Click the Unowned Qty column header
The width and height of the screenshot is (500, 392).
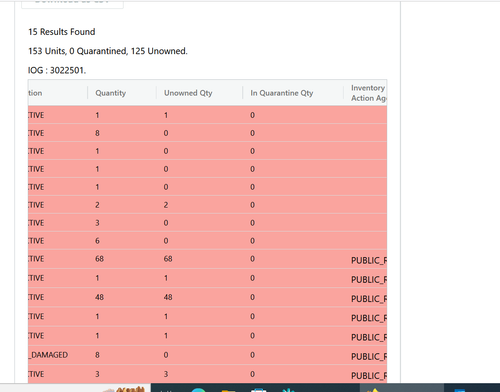point(188,93)
